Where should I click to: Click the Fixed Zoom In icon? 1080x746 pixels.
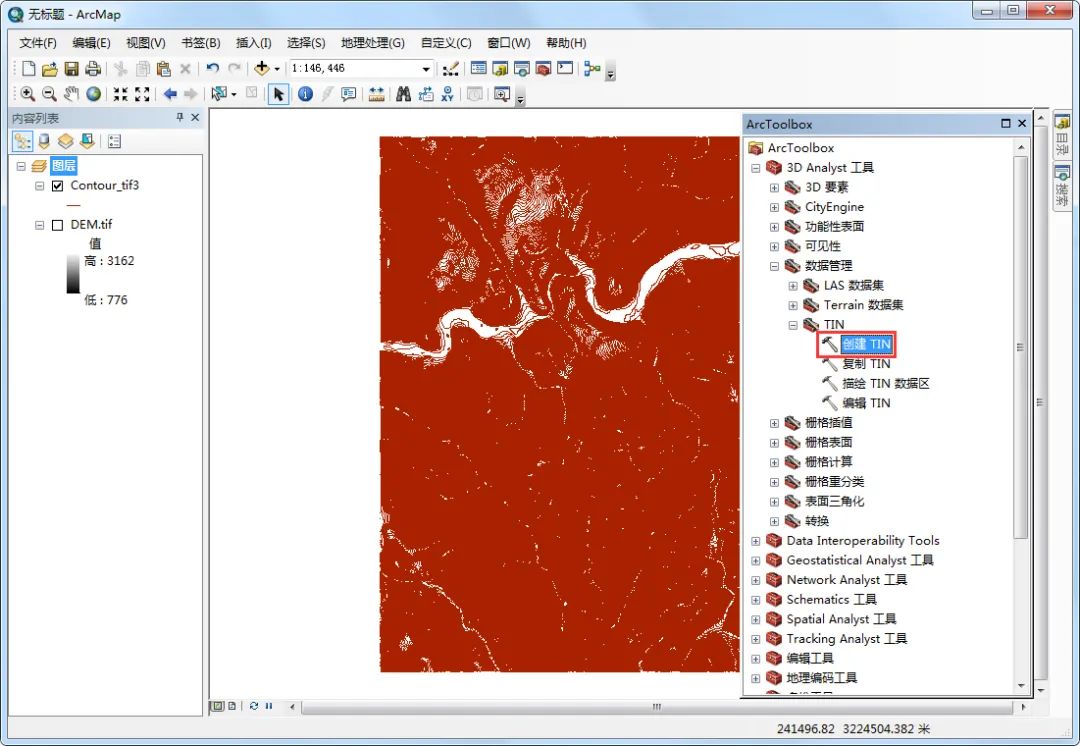tap(121, 94)
